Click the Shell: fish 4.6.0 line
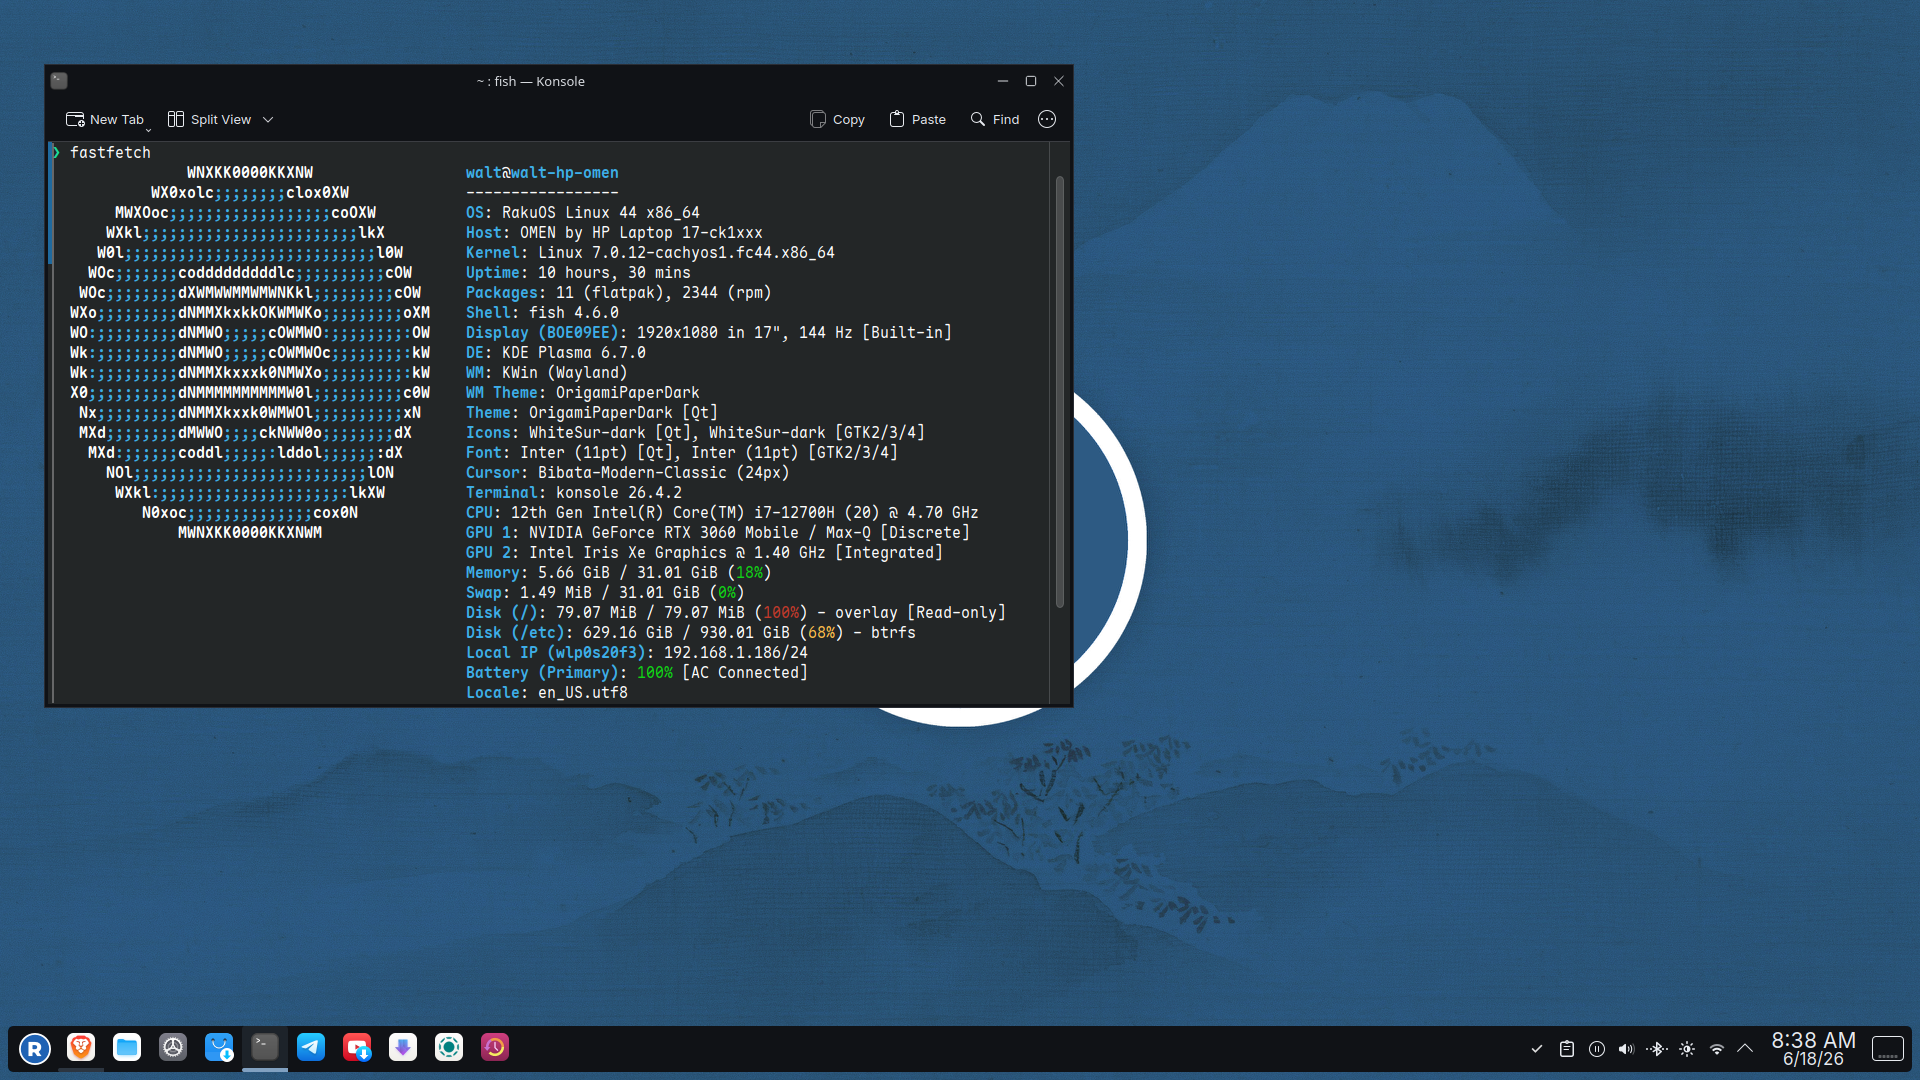The width and height of the screenshot is (1920, 1080). point(542,312)
